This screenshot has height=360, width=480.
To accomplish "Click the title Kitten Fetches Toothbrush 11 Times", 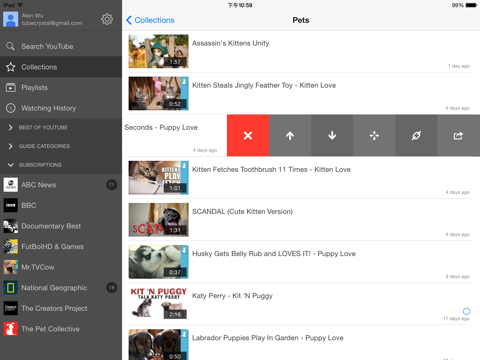I will coord(271,169).
